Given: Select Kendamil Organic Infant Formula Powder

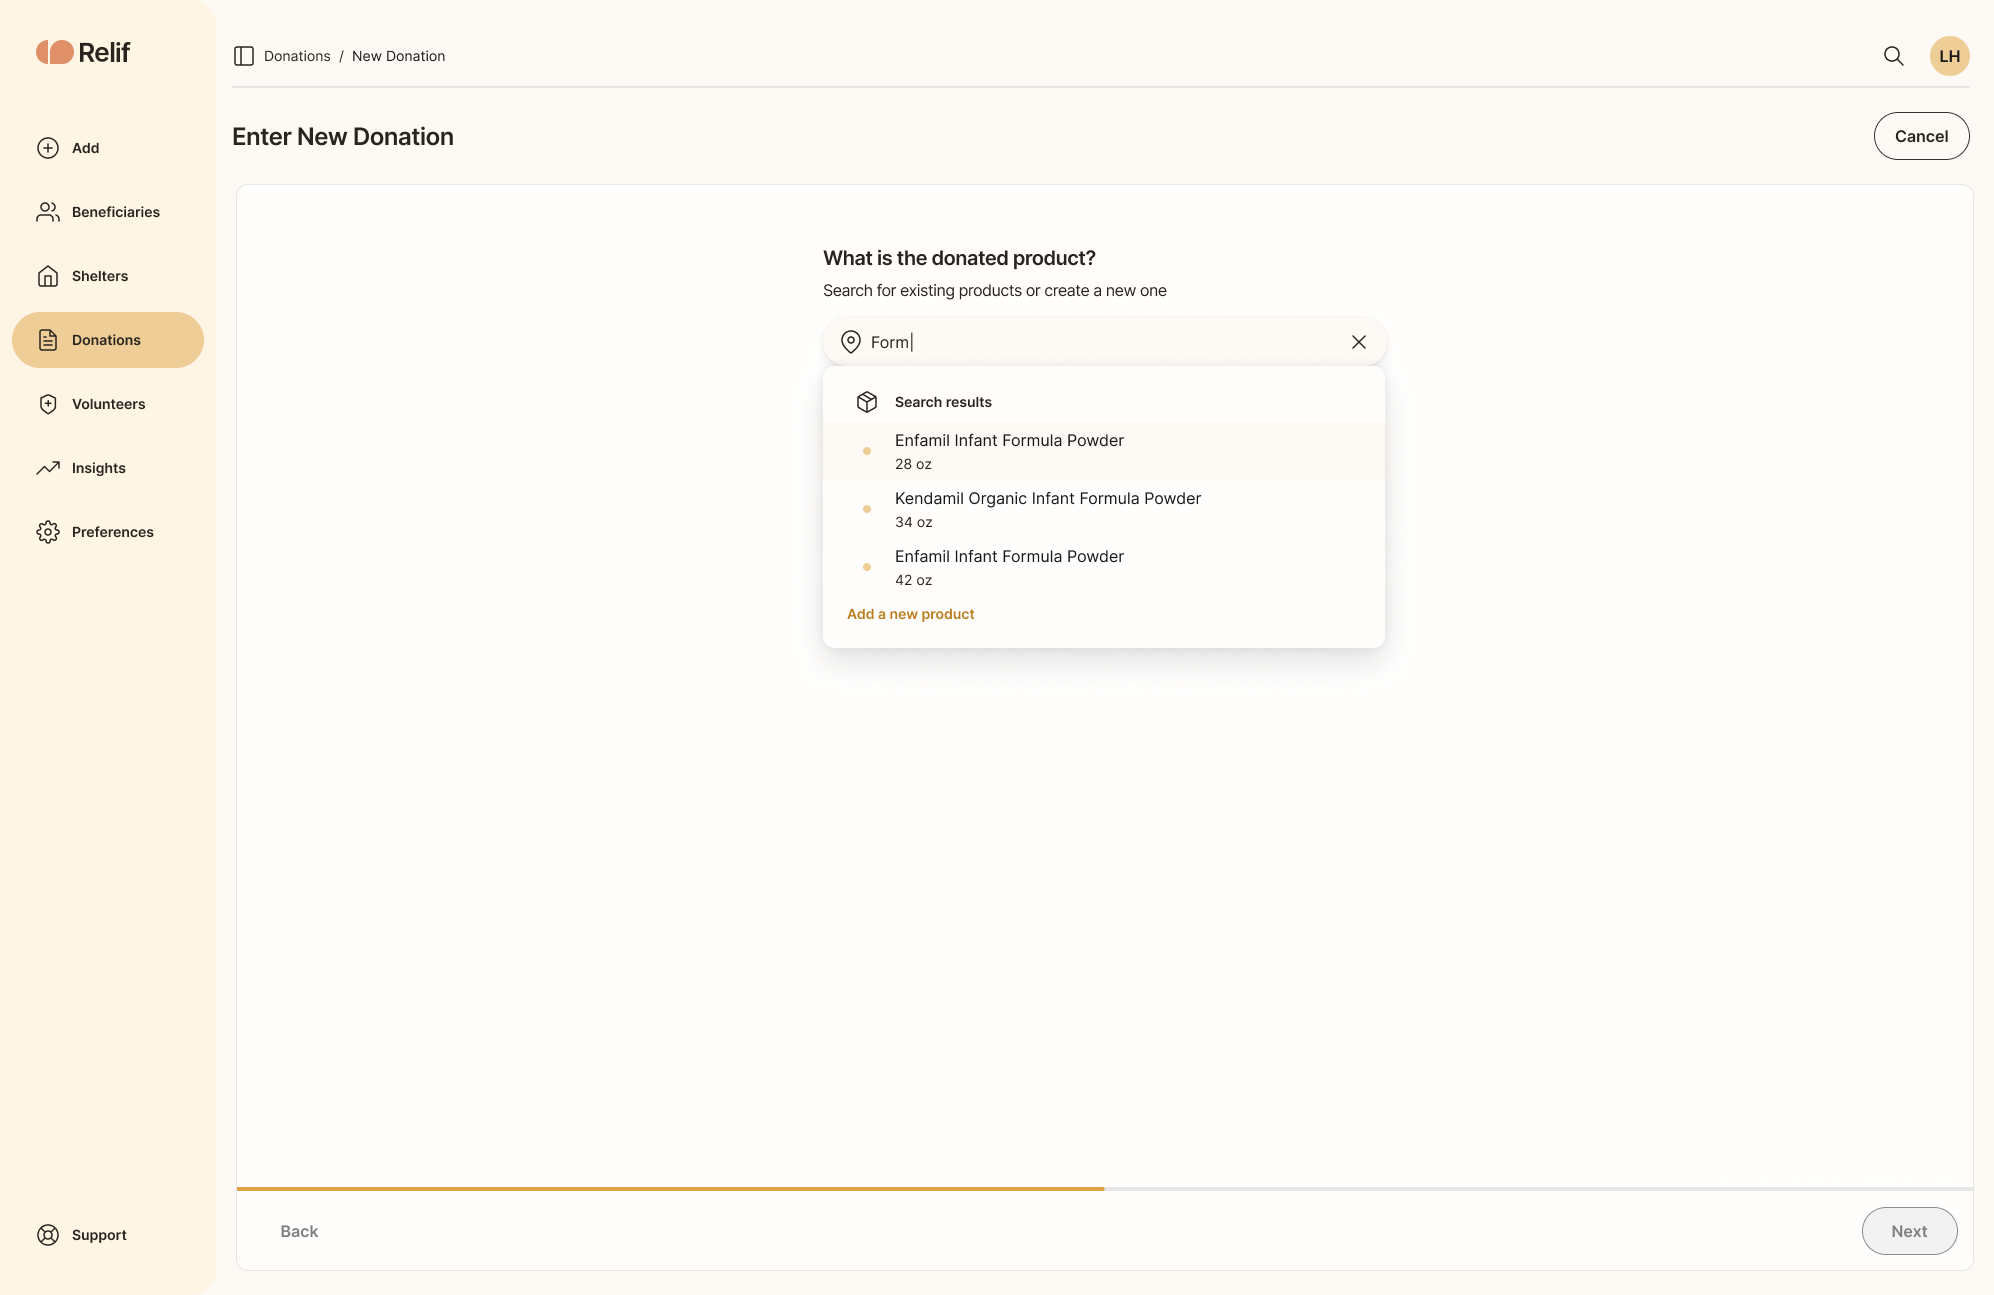Looking at the screenshot, I should coord(1104,509).
